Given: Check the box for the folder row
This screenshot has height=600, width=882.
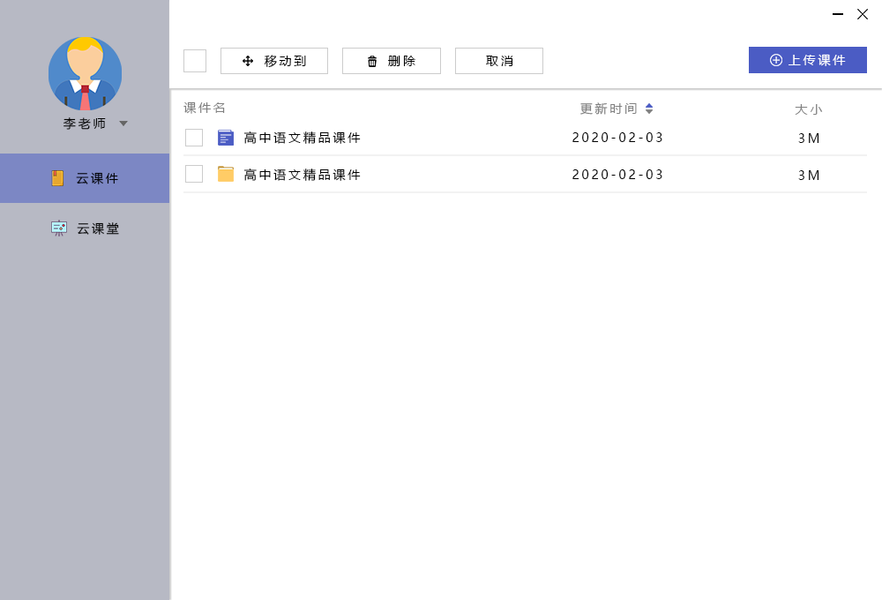Looking at the screenshot, I should [x=194, y=174].
